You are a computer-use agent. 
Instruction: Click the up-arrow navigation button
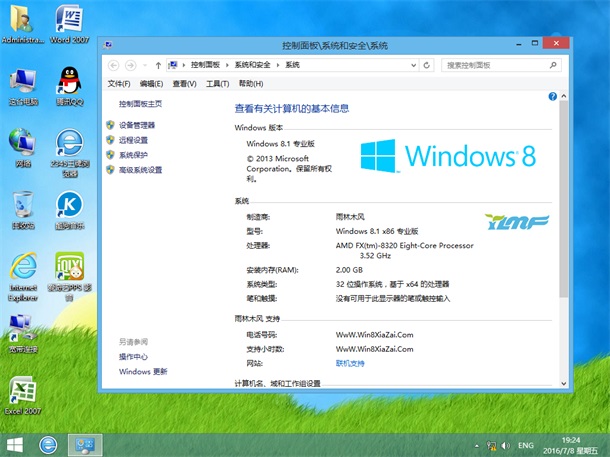158,65
